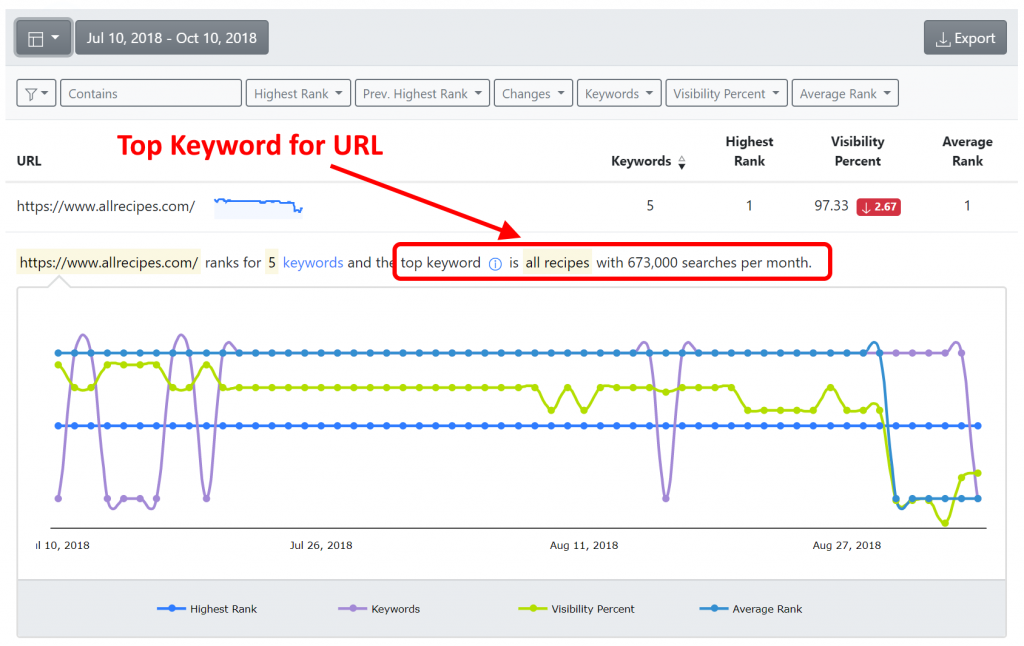
Task: Toggle the Average Rank legend series
Action: [x=750, y=609]
